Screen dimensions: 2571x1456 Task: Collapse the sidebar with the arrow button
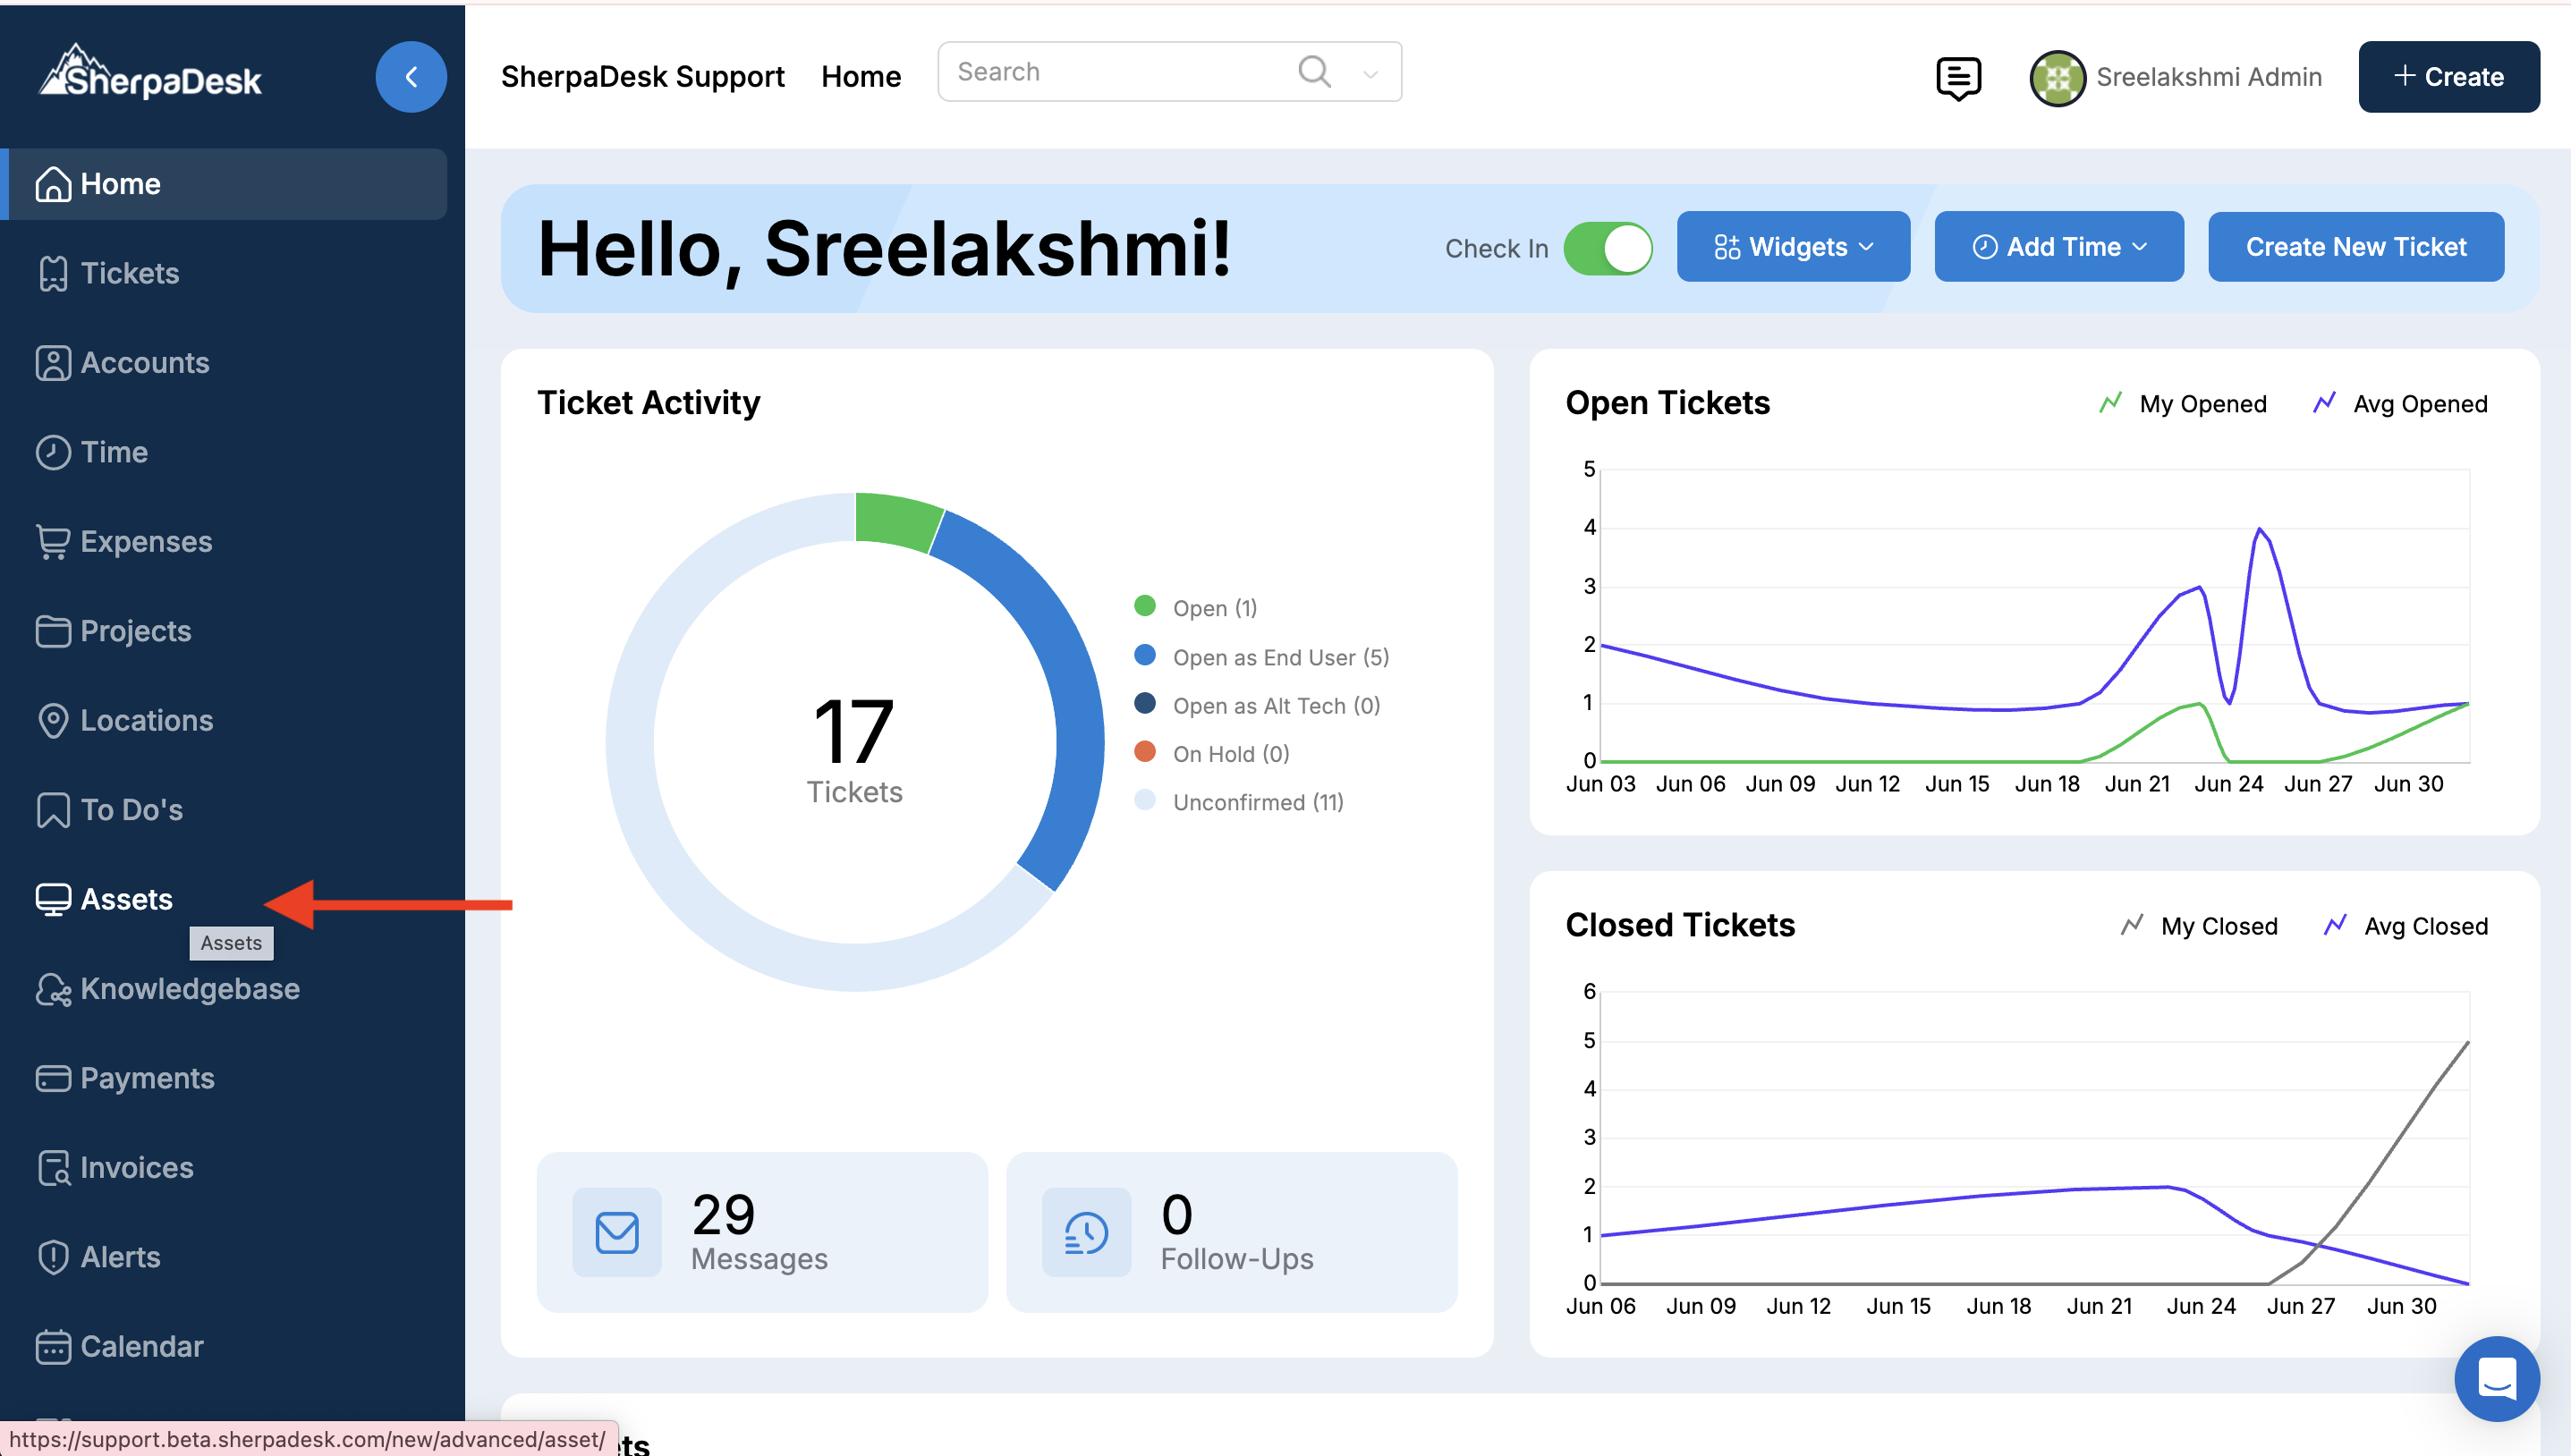tap(410, 77)
